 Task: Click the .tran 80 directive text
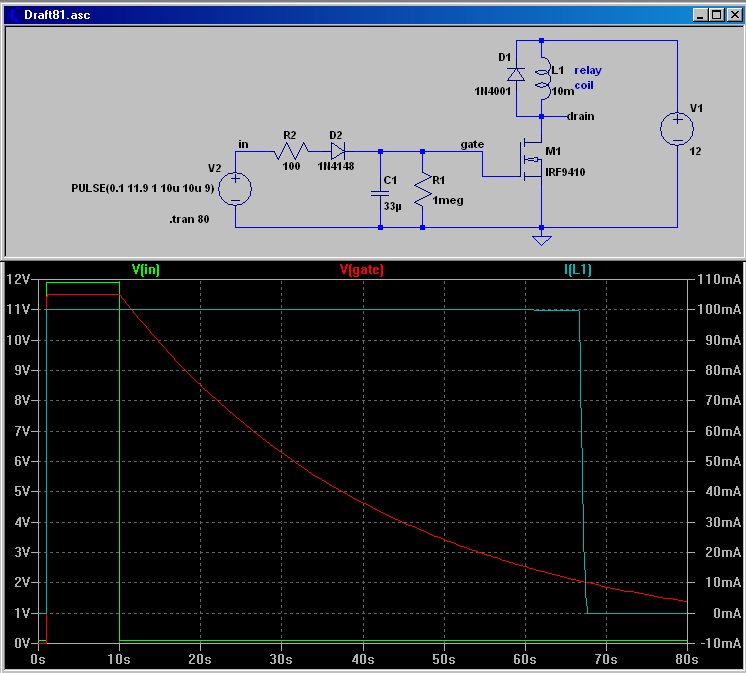189,219
